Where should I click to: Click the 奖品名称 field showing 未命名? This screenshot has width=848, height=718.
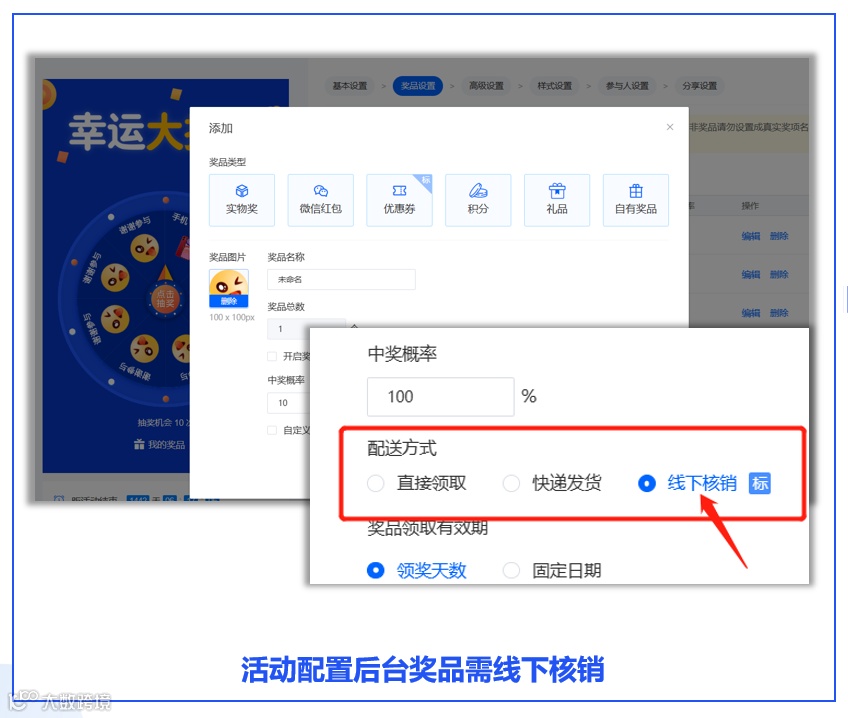pos(341,280)
